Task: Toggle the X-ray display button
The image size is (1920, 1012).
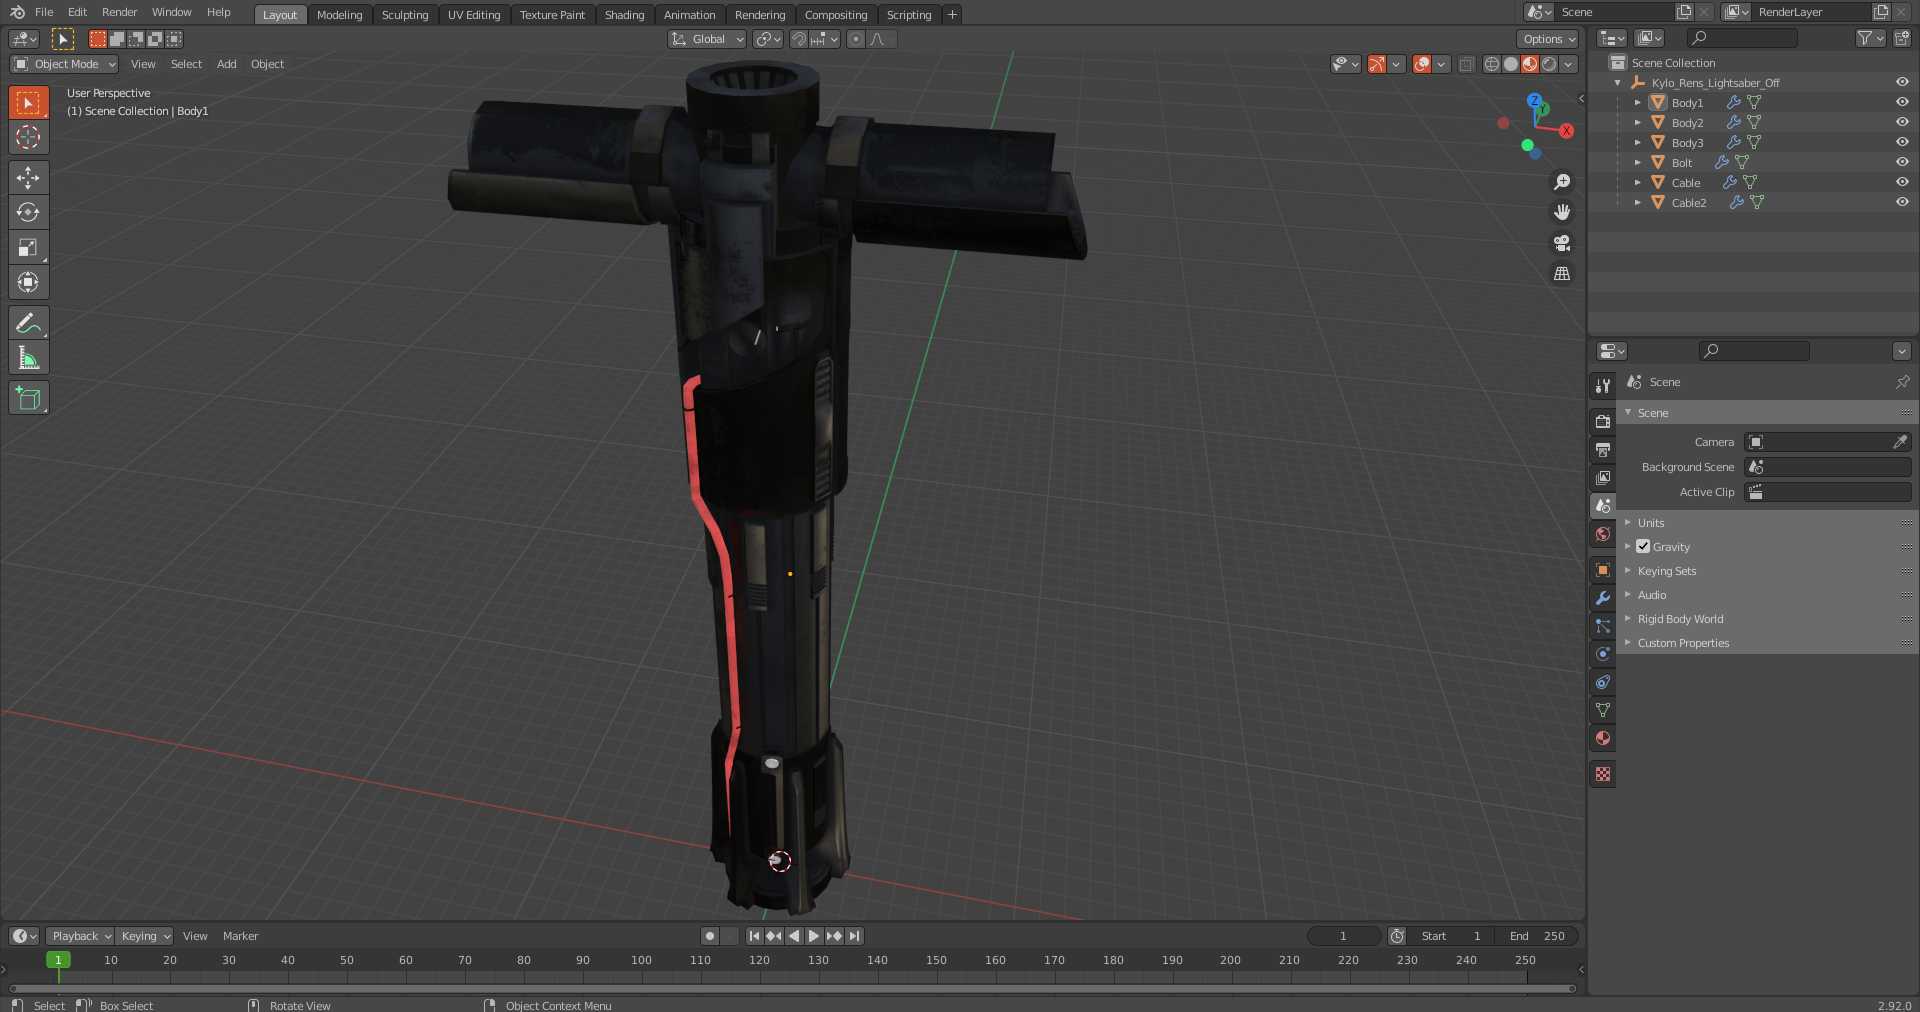Action: (x=1466, y=64)
